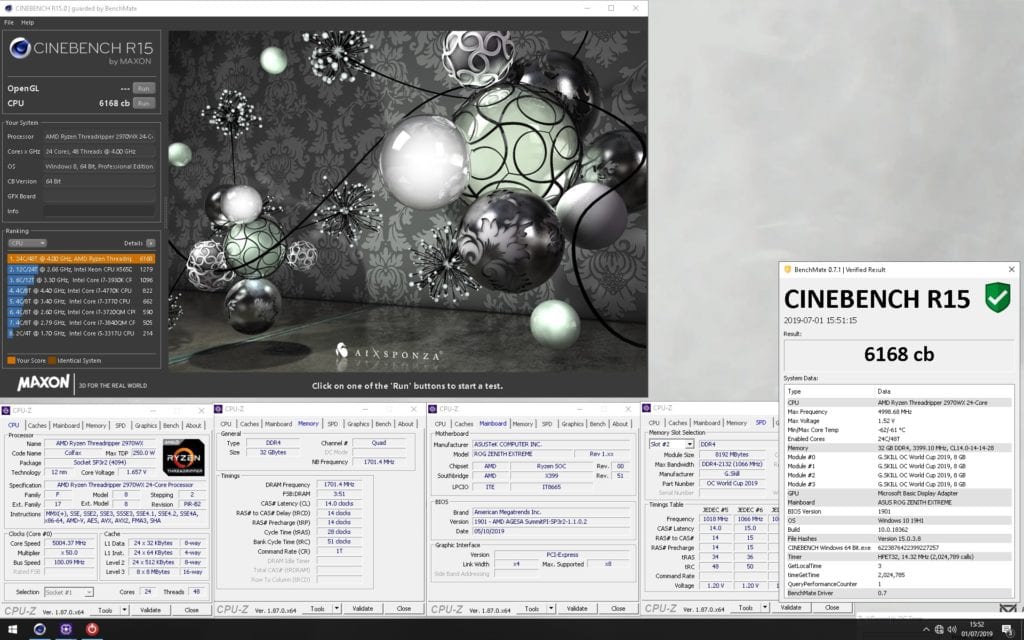
Task: Open Memory tab in the Mainboard CPU-Z window
Action: 522,424
